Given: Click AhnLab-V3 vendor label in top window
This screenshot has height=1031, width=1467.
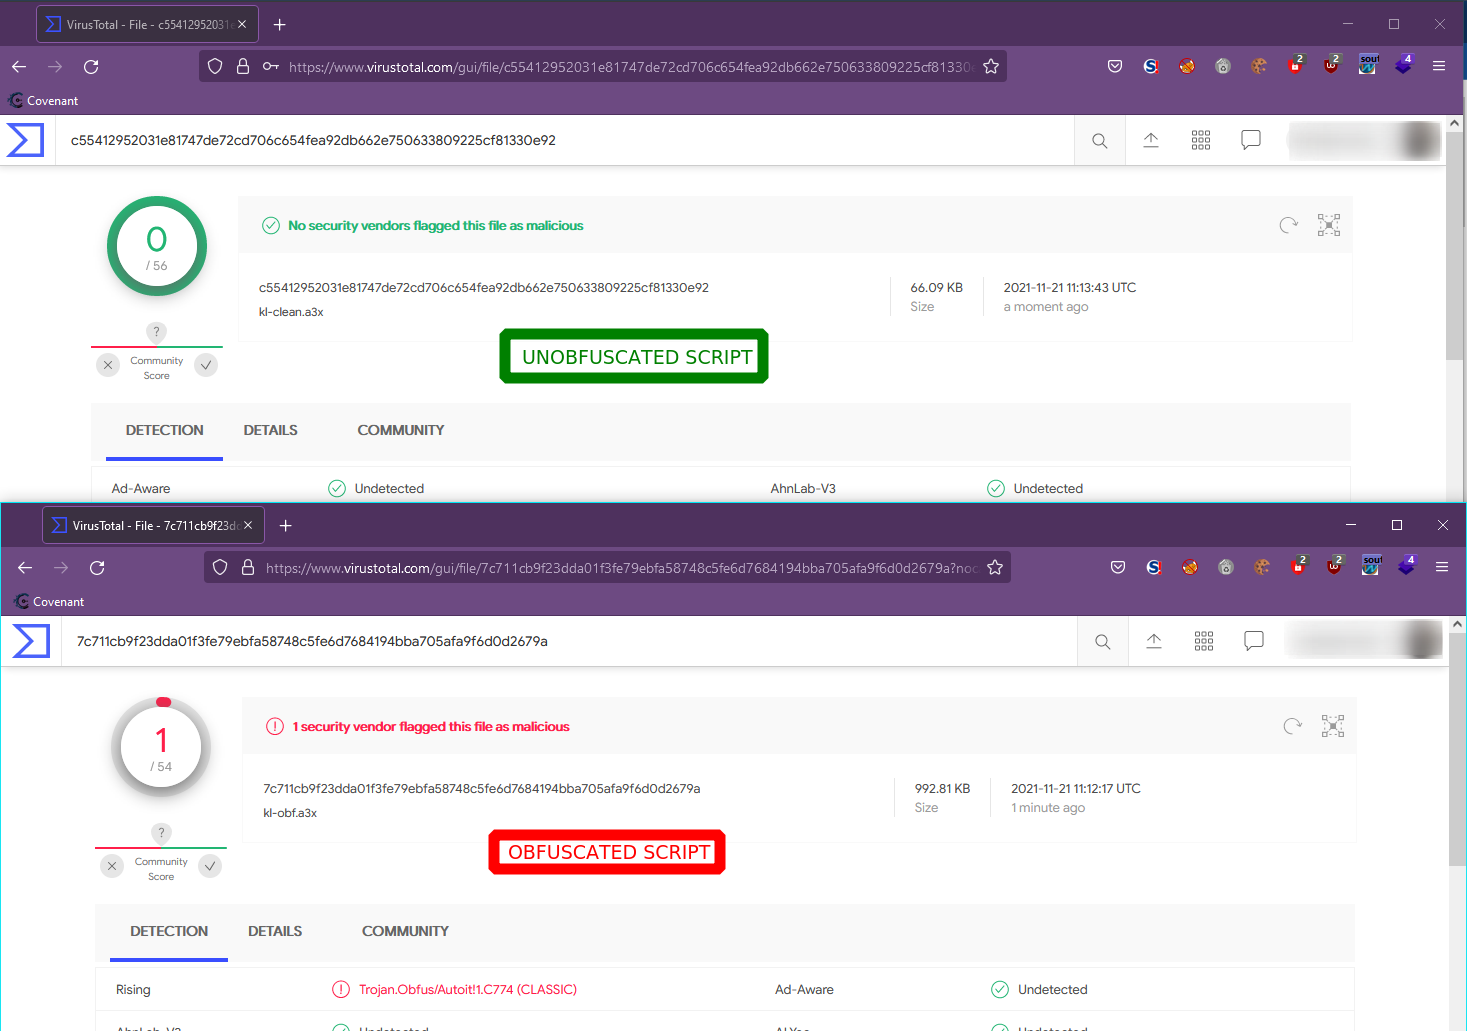Looking at the screenshot, I should tap(803, 488).
